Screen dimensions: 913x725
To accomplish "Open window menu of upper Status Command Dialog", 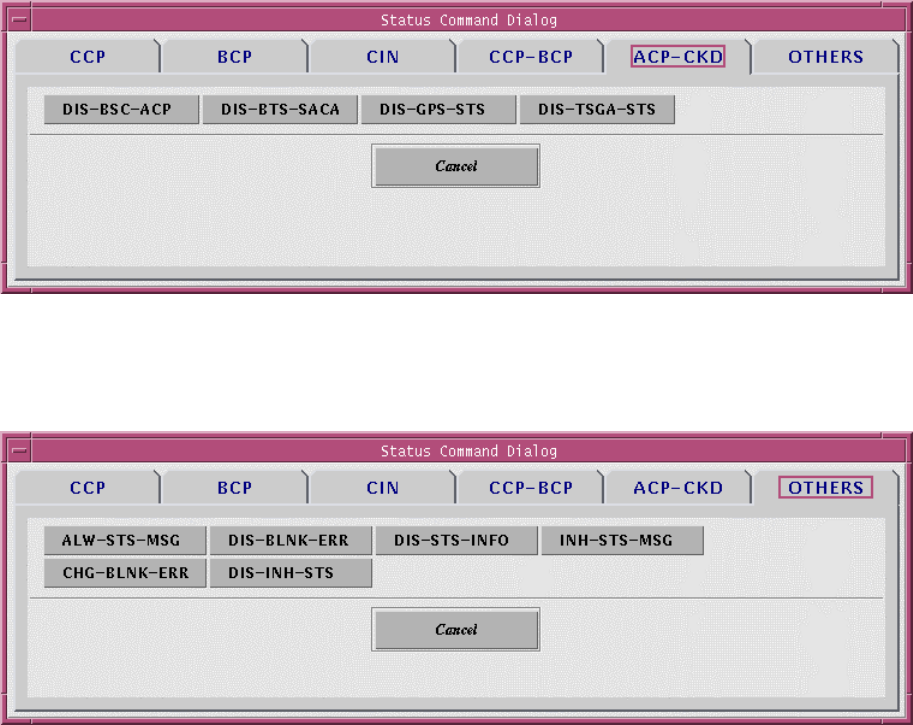I will tap(19, 20).
